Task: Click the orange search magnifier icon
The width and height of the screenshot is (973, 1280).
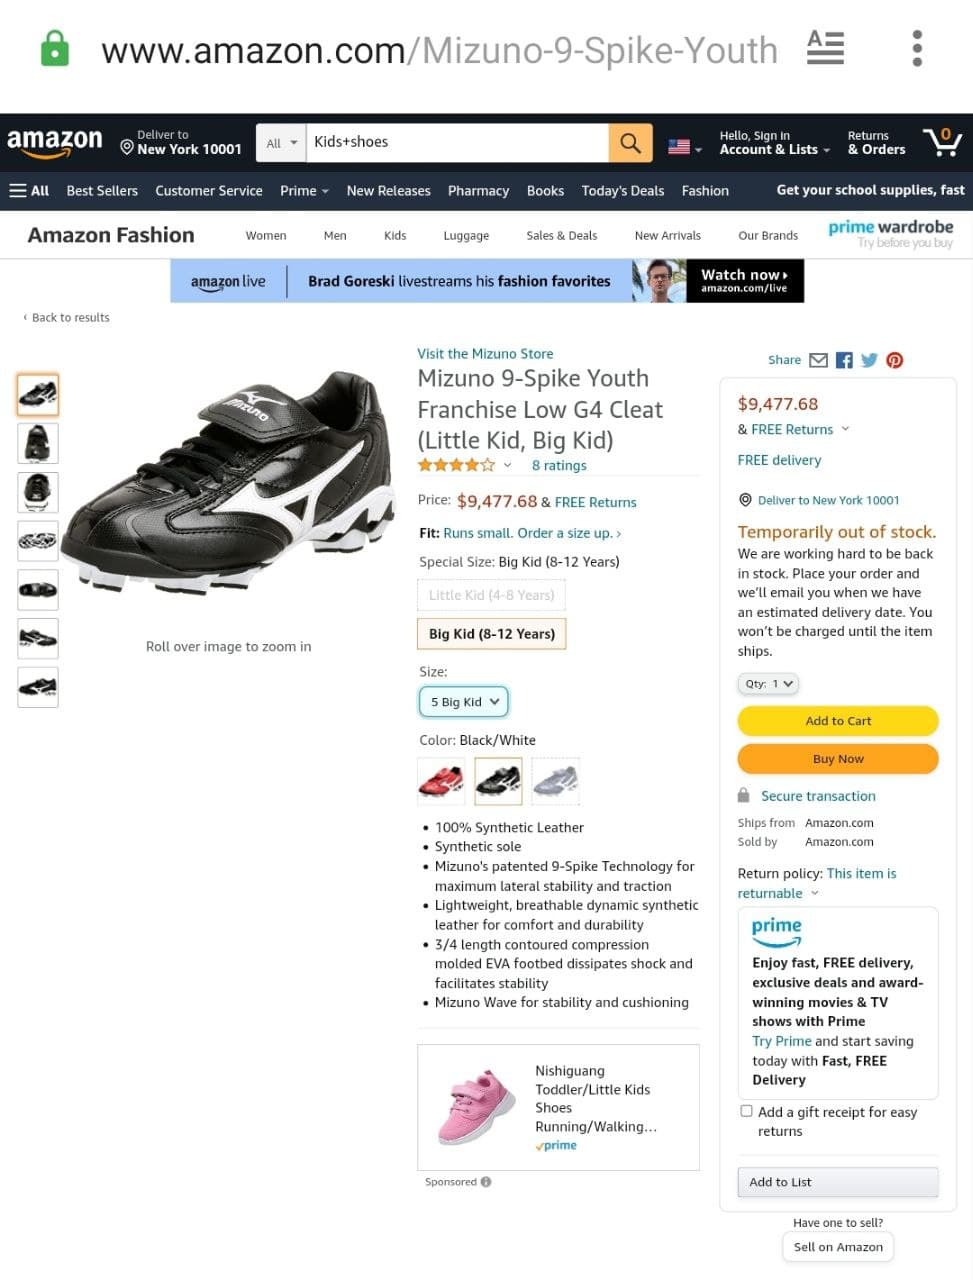Action: coord(630,143)
